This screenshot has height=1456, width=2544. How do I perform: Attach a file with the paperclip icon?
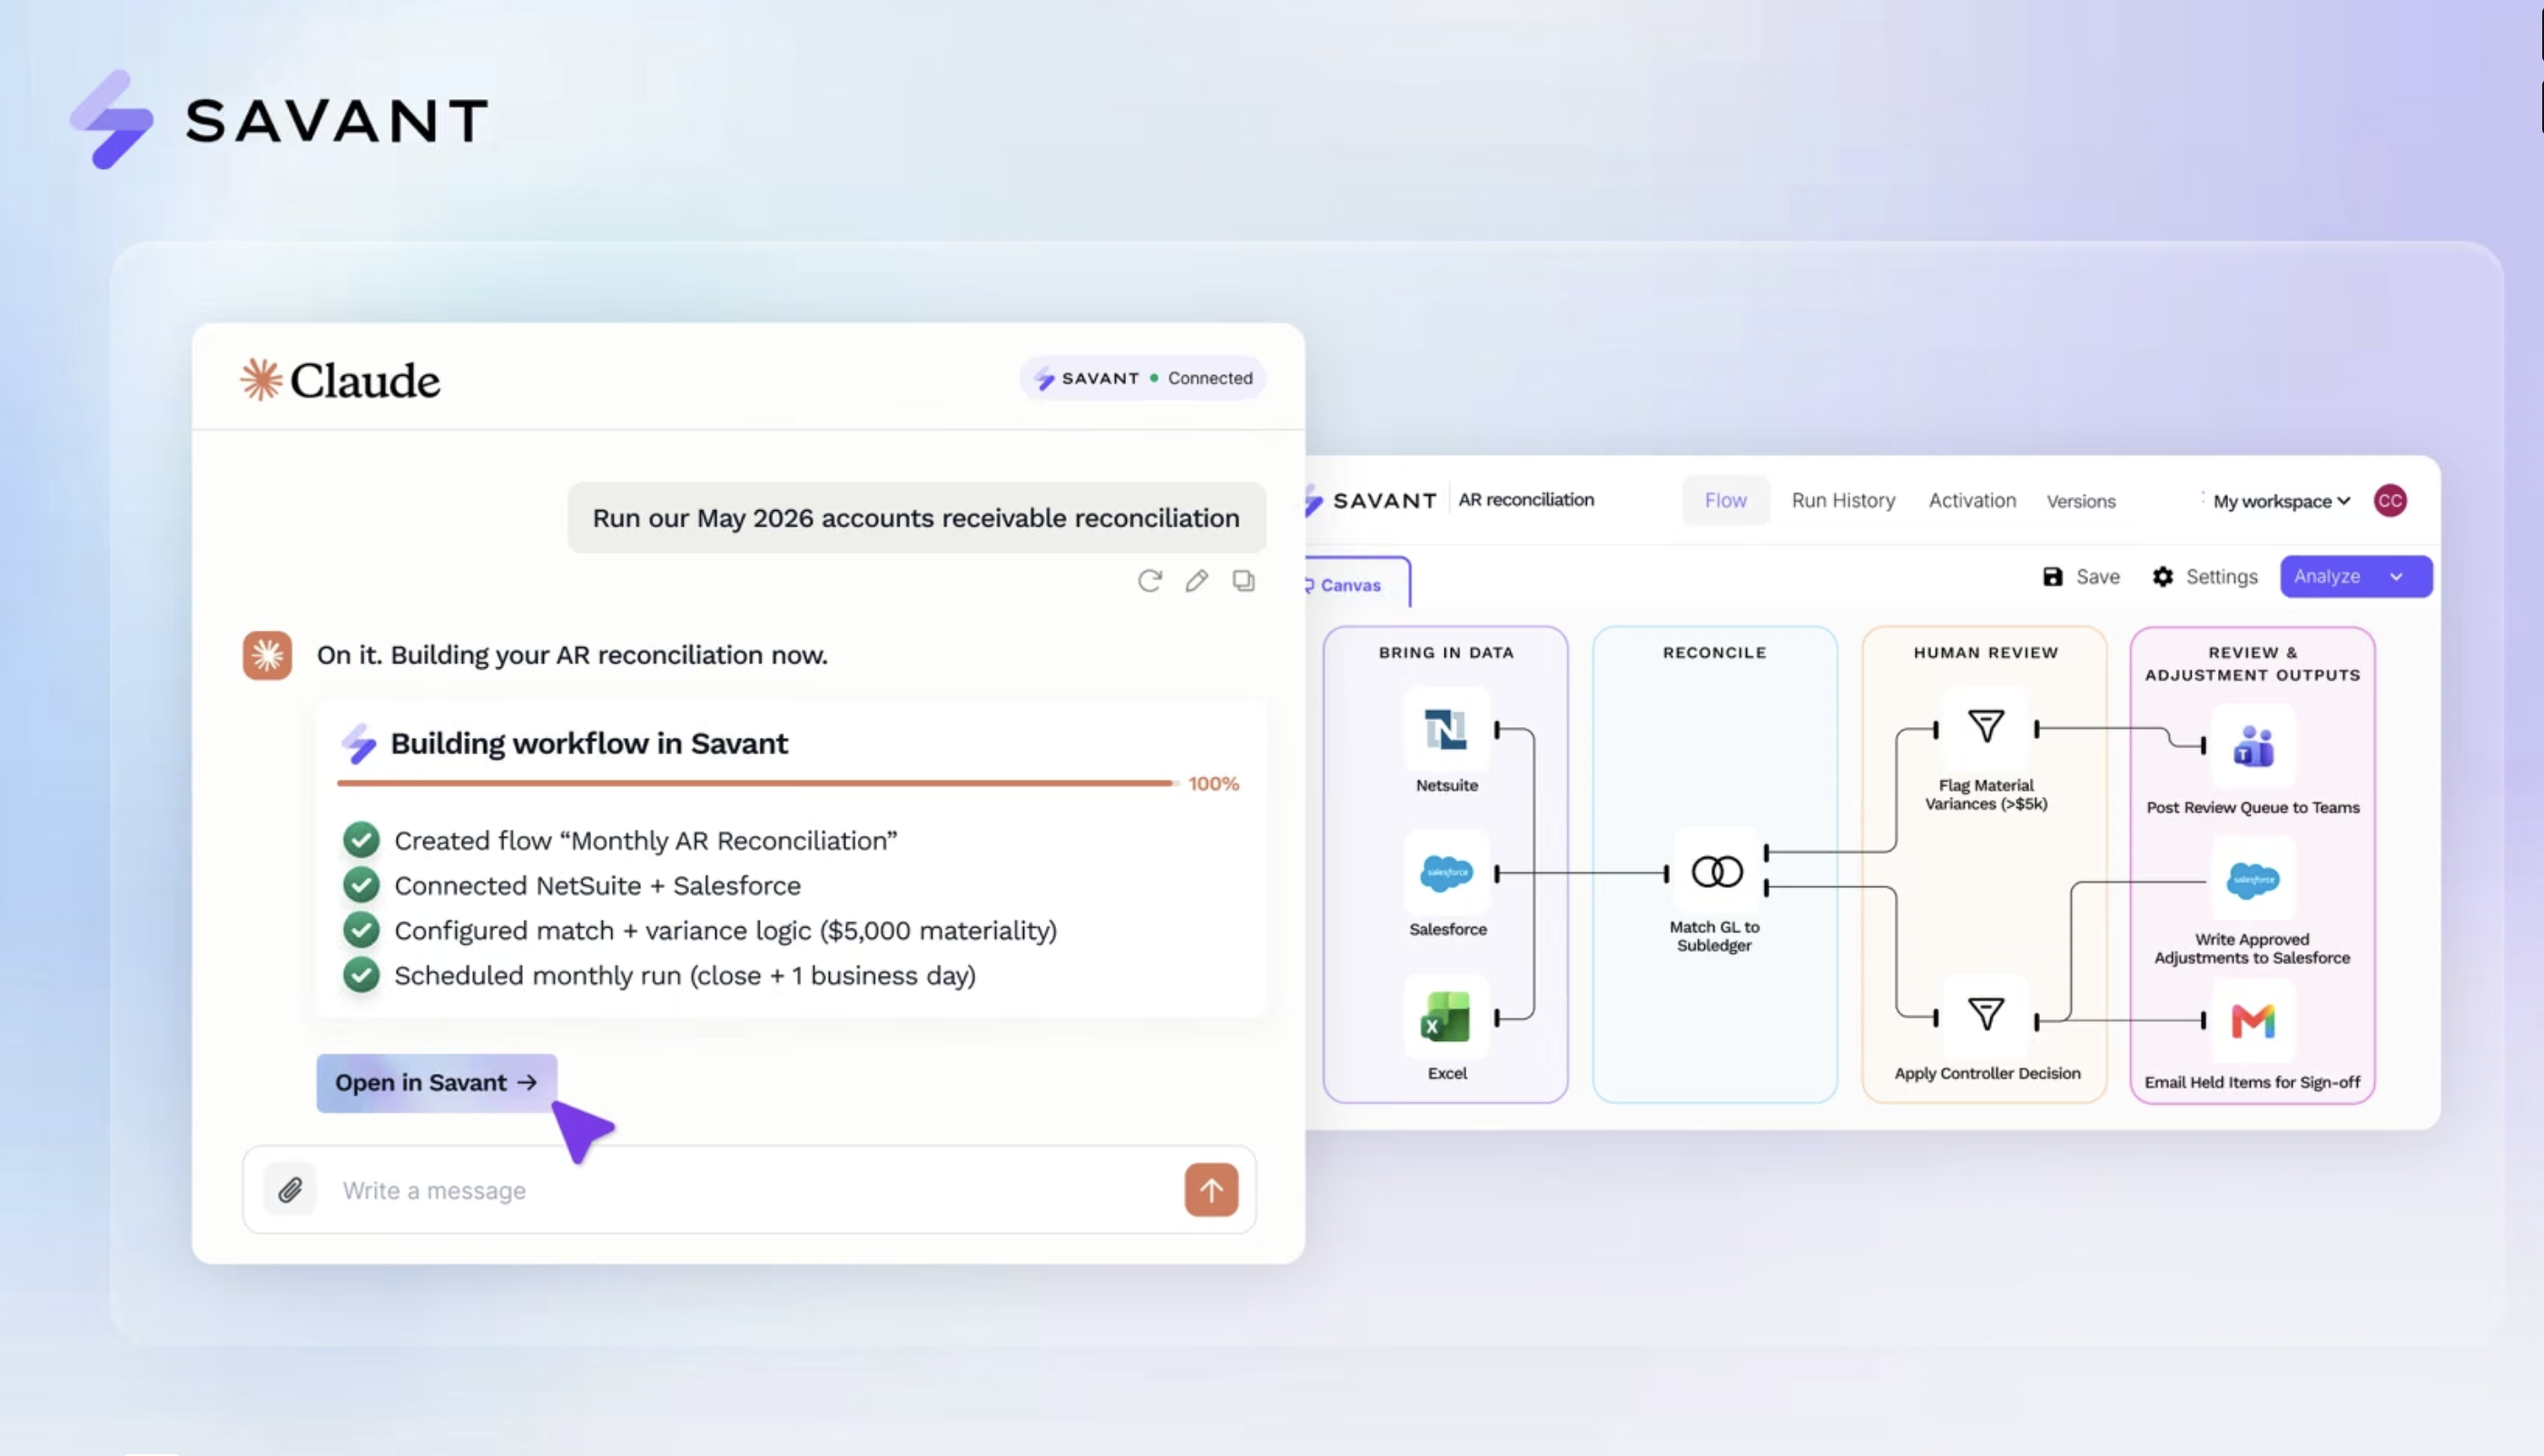pos(290,1190)
